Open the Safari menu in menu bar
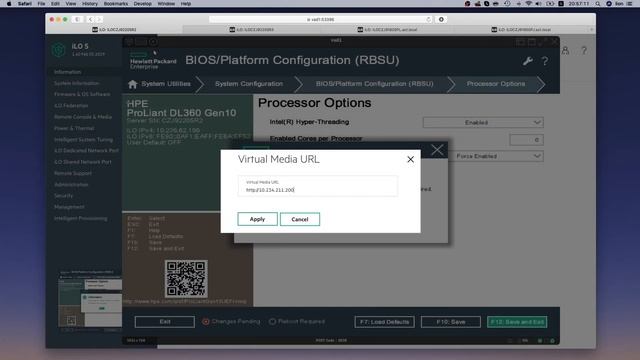Screen dimensions: 640x360 [x=24, y=4]
